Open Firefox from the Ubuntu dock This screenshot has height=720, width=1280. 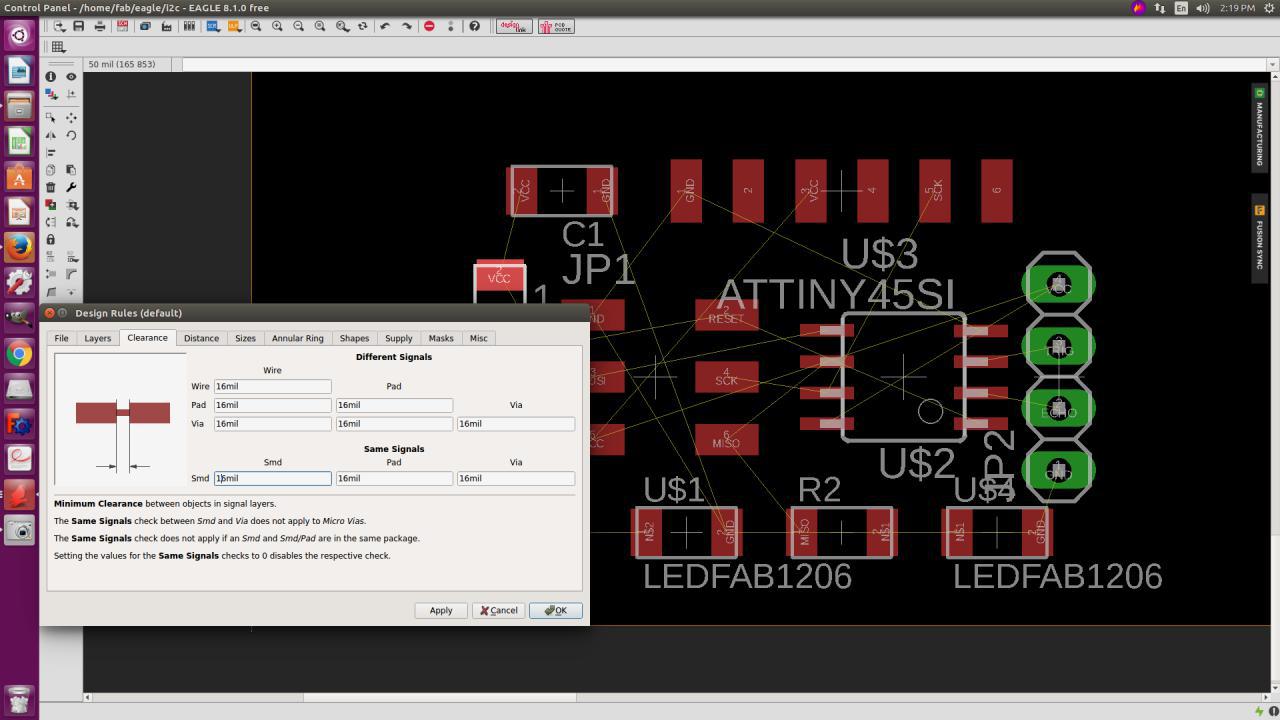click(x=19, y=247)
